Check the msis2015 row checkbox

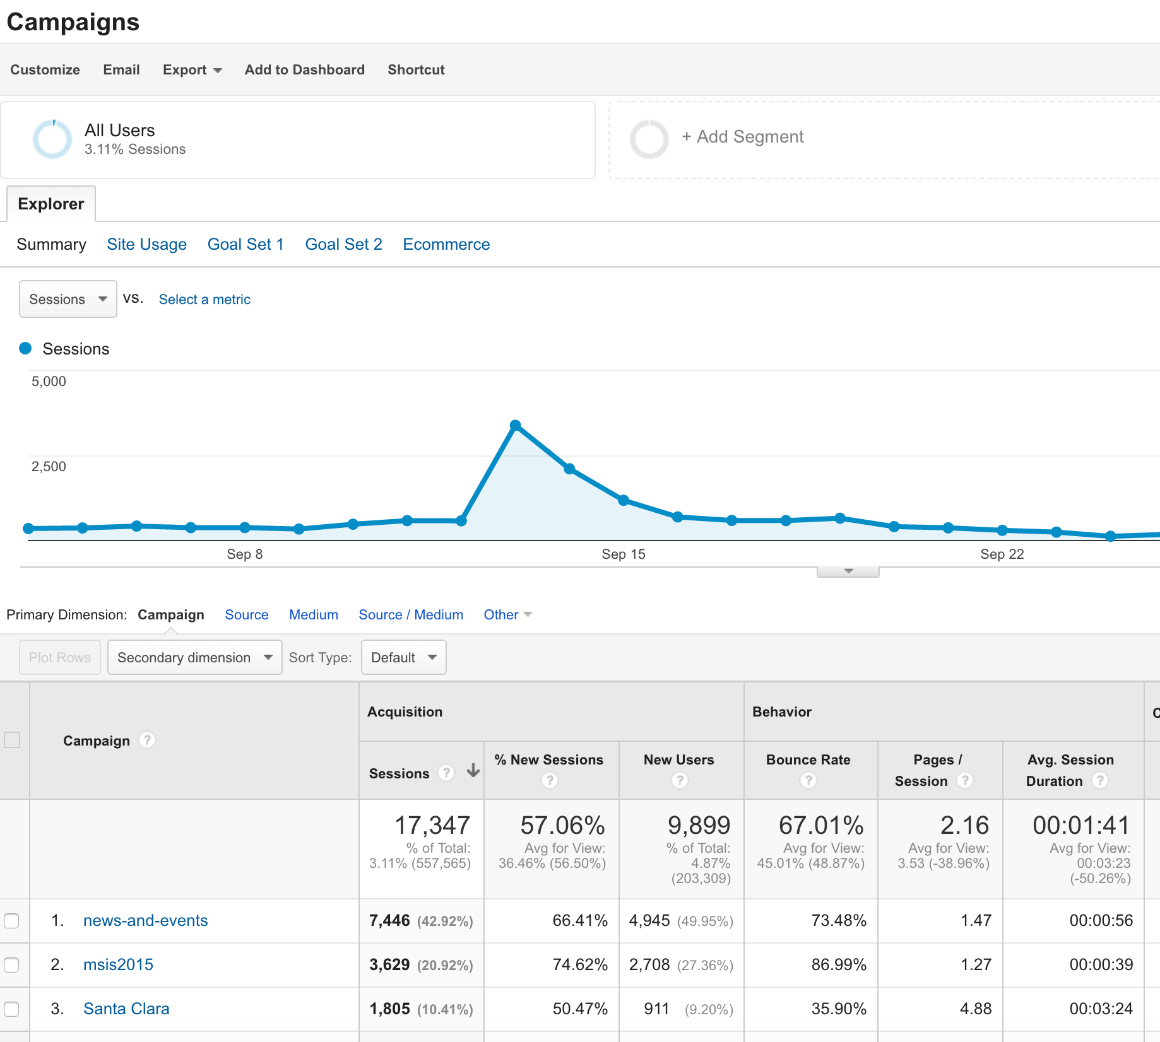[x=12, y=965]
